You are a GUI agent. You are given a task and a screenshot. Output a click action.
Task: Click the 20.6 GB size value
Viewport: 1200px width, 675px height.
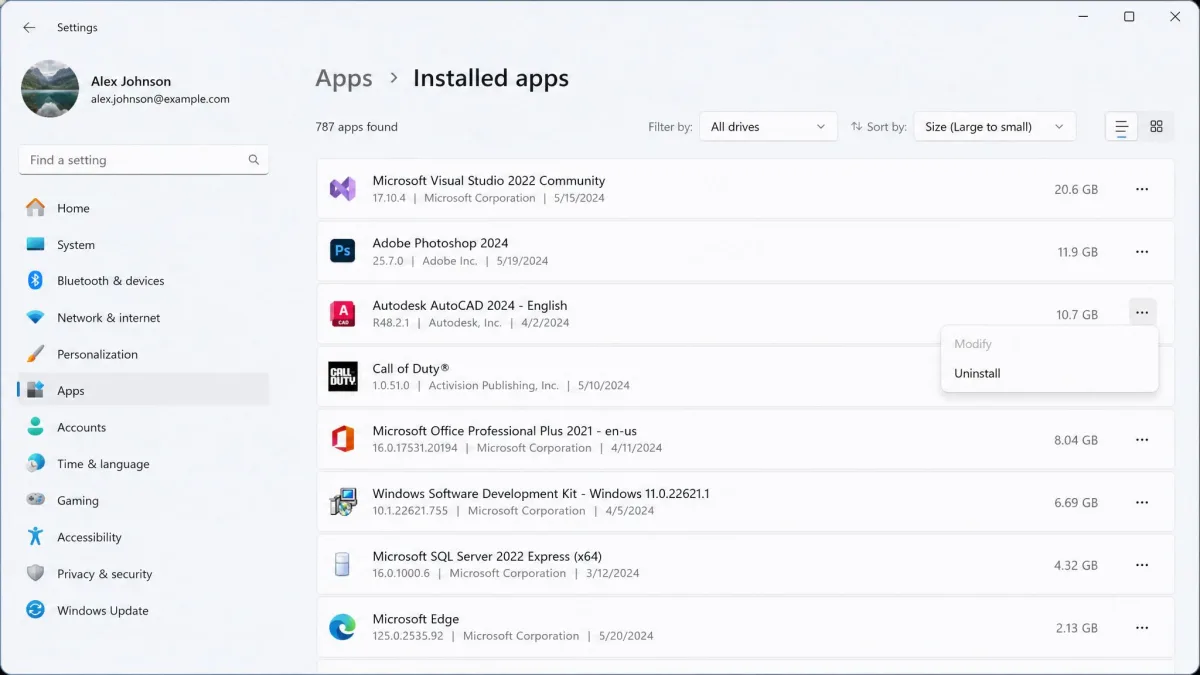[x=1076, y=189]
